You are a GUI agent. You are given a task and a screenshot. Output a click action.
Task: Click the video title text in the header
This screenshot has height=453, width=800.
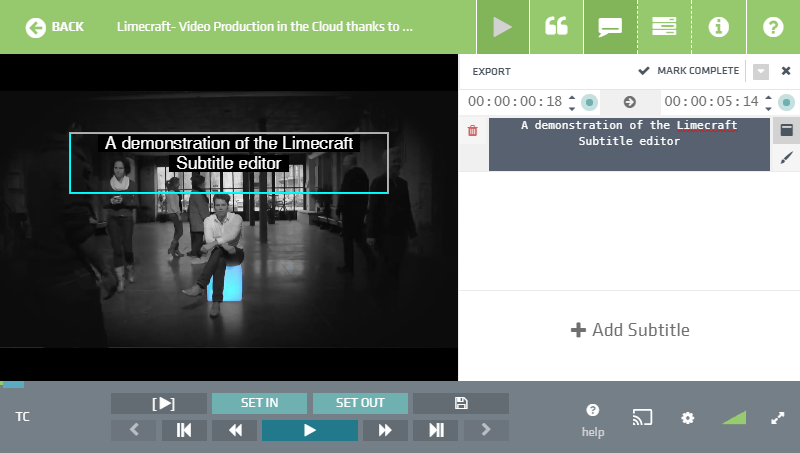point(265,27)
